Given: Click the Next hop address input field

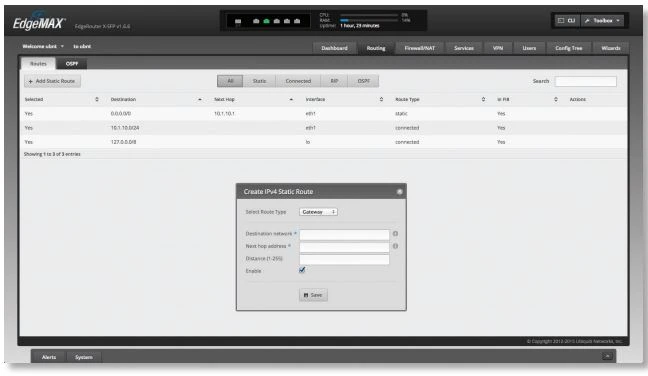Looking at the screenshot, I should click(344, 247).
